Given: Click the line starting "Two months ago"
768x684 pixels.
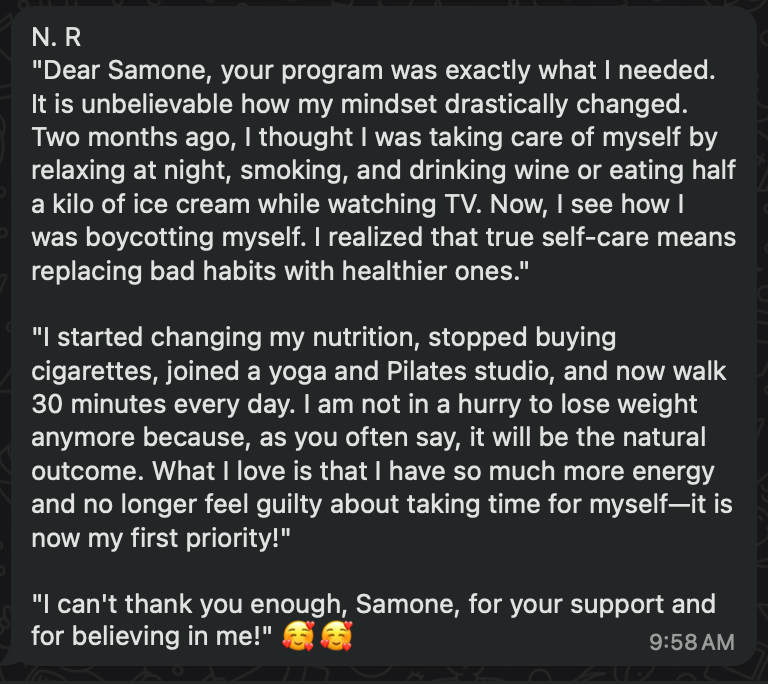Looking at the screenshot, I should pos(374,137).
